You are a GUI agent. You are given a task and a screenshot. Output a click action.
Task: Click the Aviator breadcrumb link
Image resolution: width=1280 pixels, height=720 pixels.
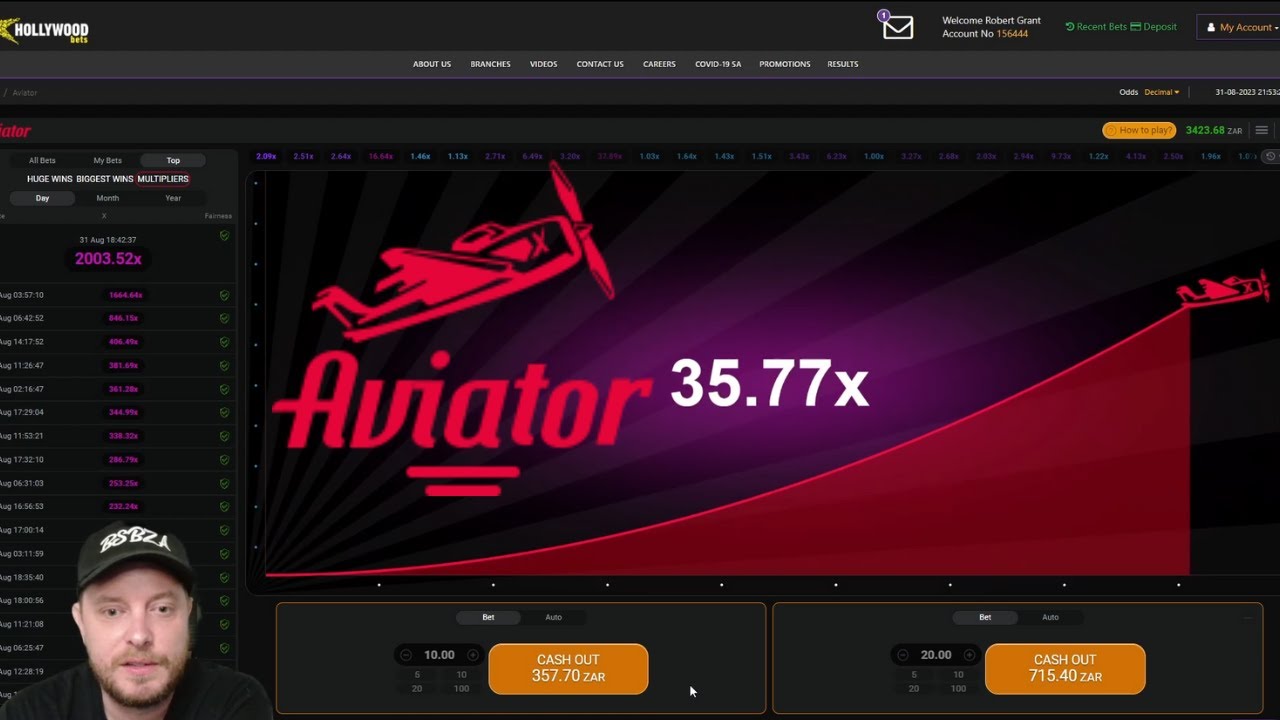[25, 93]
